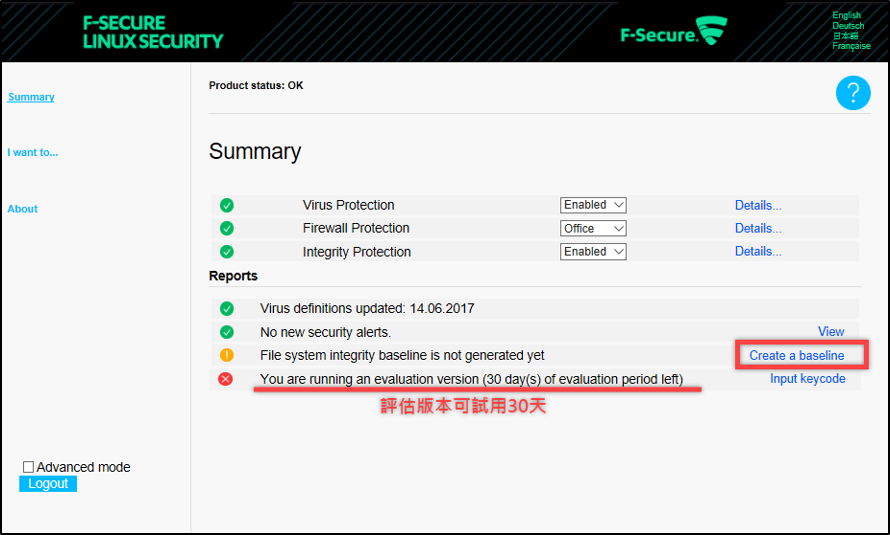Open the Integrity Protection status dropdown

point(593,252)
